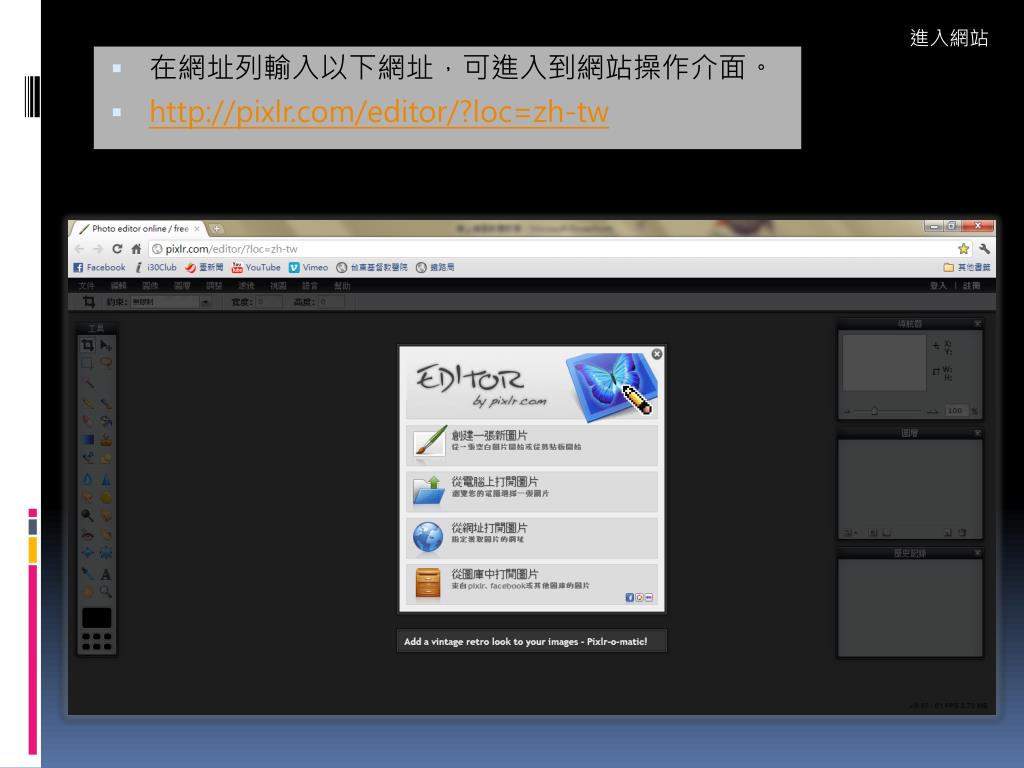Select the Brush tool
1024x768 pixels.
tap(106, 404)
